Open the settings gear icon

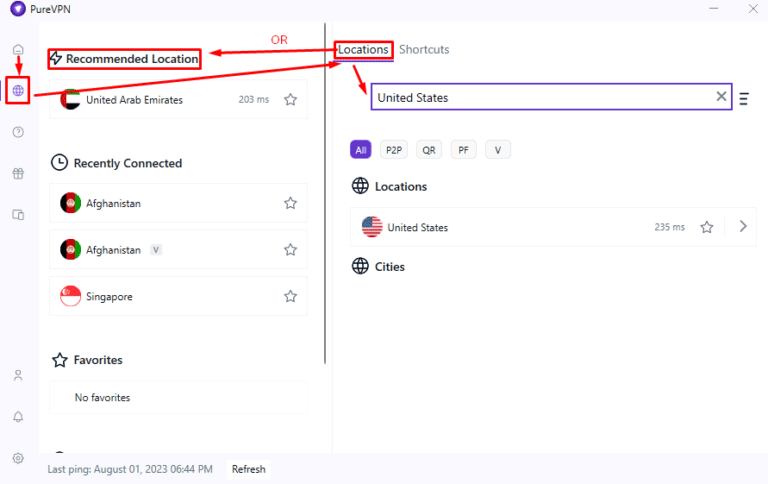click(18, 458)
